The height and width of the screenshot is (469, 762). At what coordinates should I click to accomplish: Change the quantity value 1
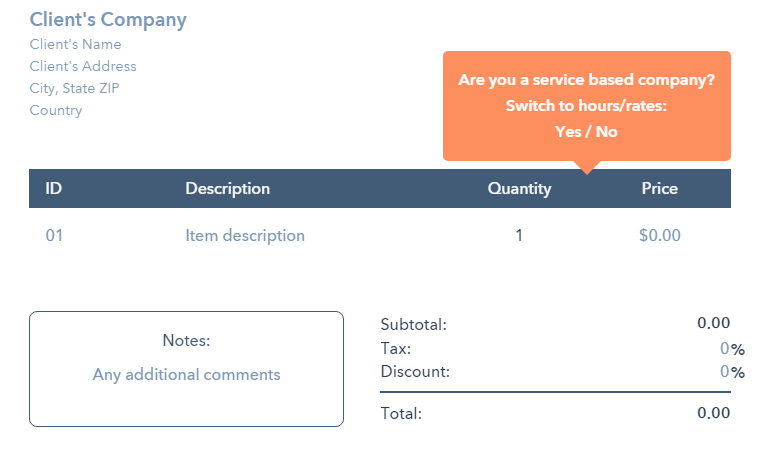click(x=519, y=236)
